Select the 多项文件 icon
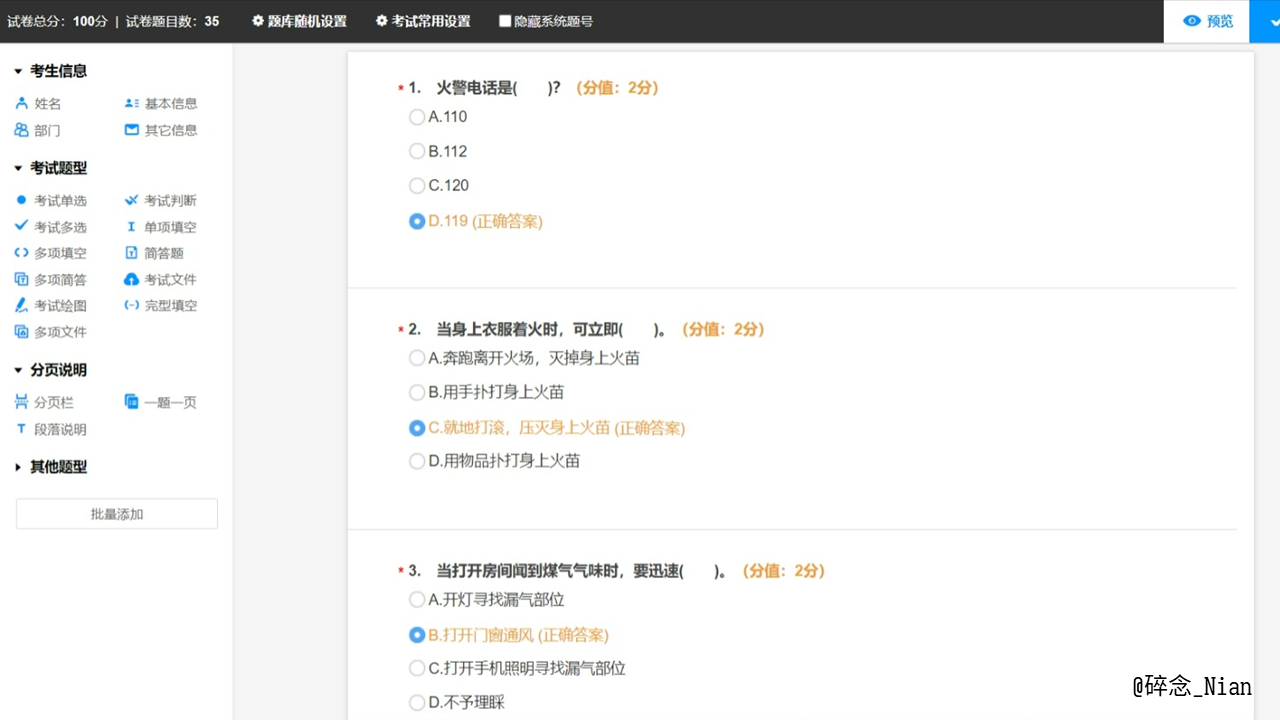This screenshot has width=1280, height=720. click(x=21, y=331)
